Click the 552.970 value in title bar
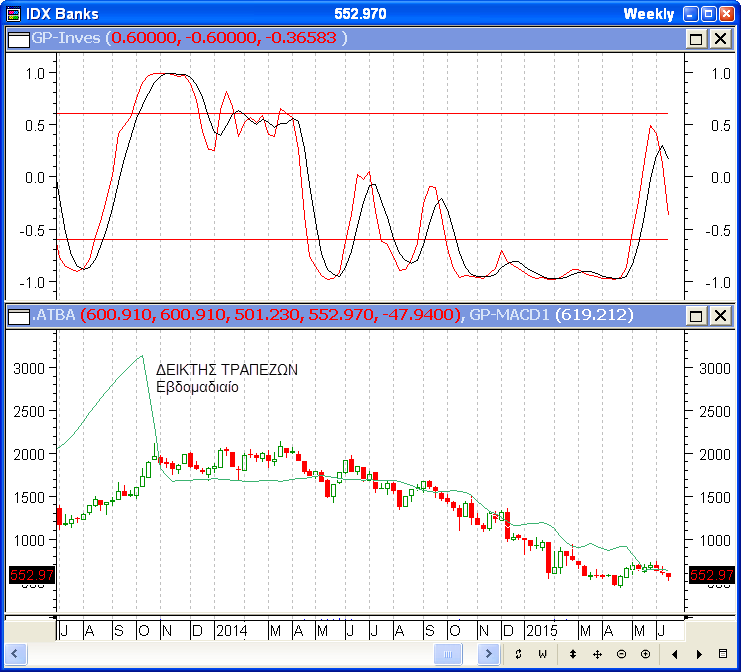Screen dimensions: 741x672 pyautogui.click(x=361, y=14)
